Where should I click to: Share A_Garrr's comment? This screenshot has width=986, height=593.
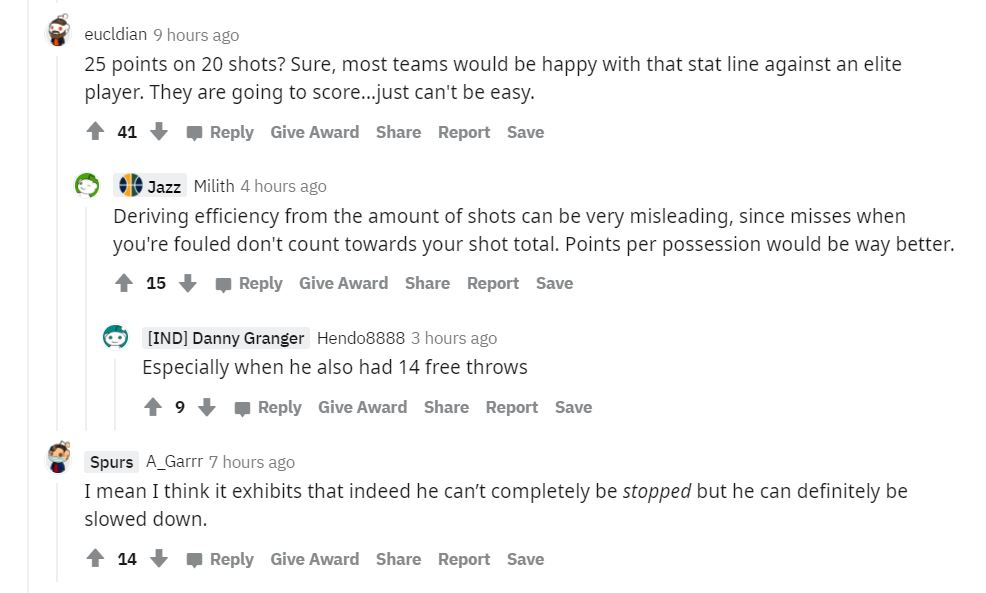[x=398, y=559]
